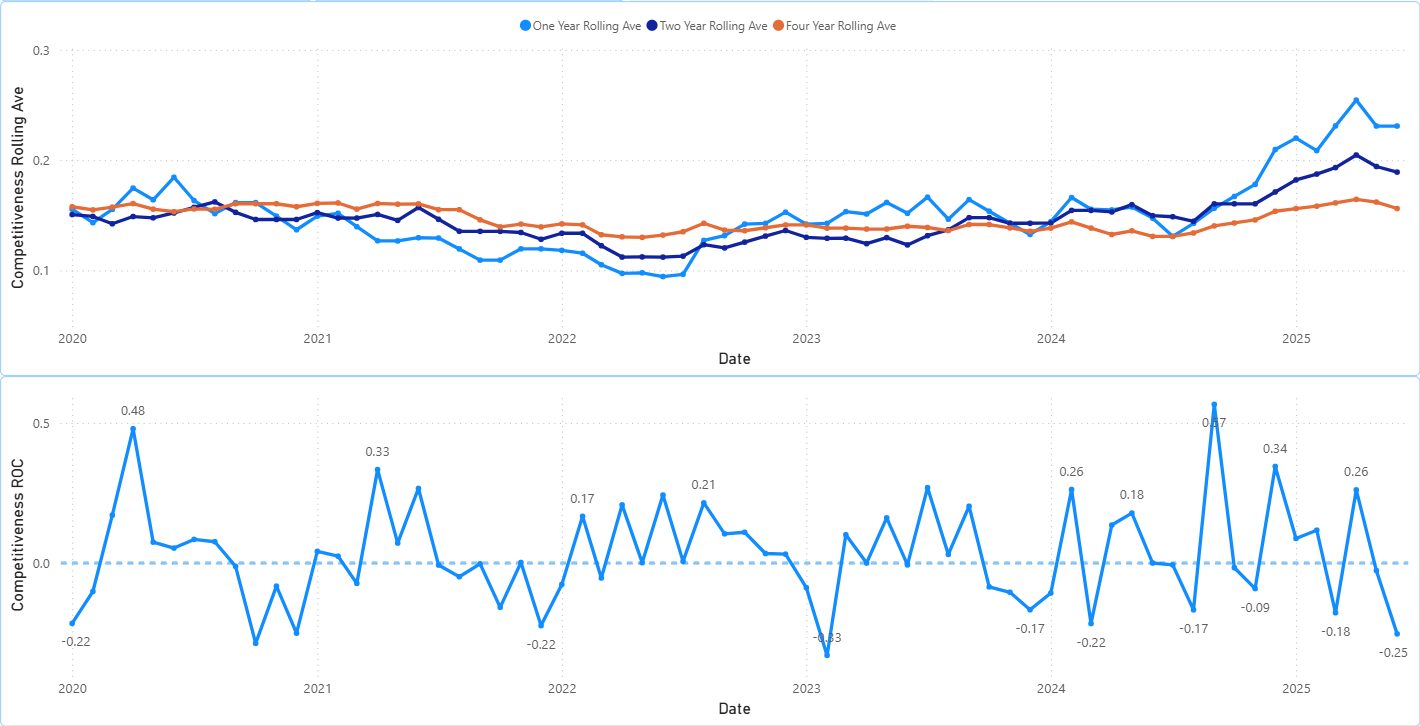Highlight the "Four Year Rolling Ave" legend label
Viewport: 1420px width, 726px height.
[840, 26]
